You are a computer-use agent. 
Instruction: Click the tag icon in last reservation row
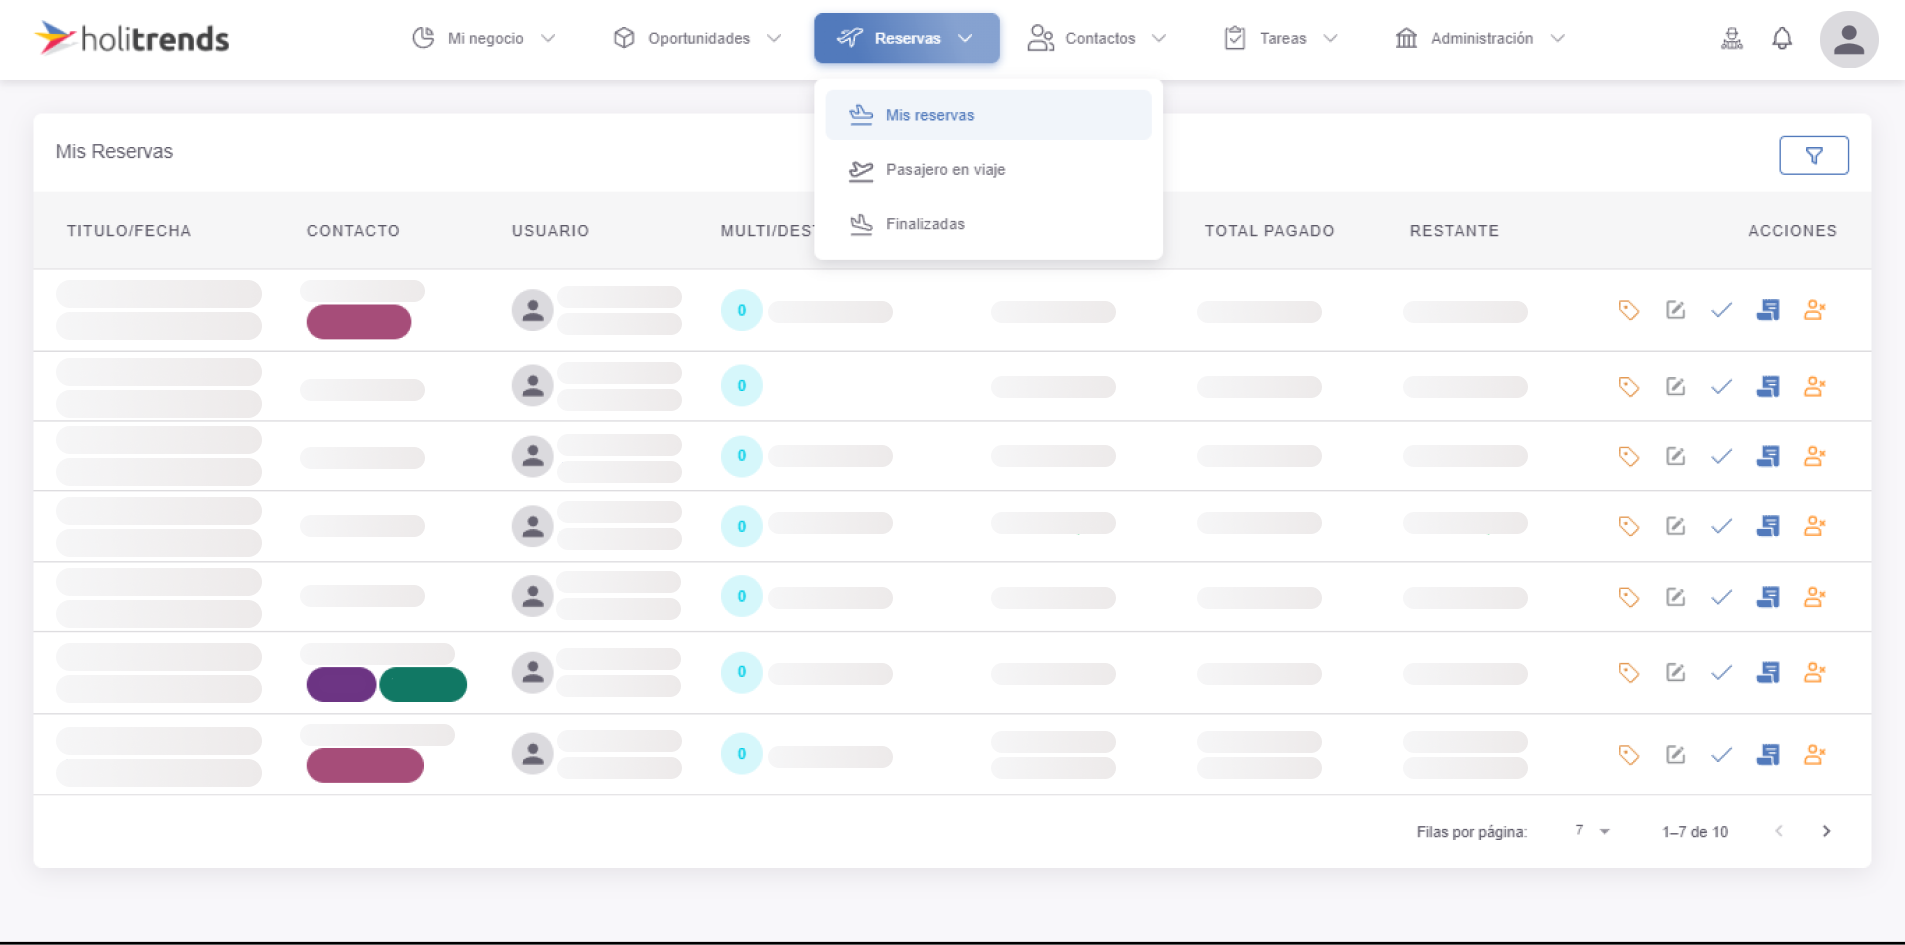(x=1629, y=755)
